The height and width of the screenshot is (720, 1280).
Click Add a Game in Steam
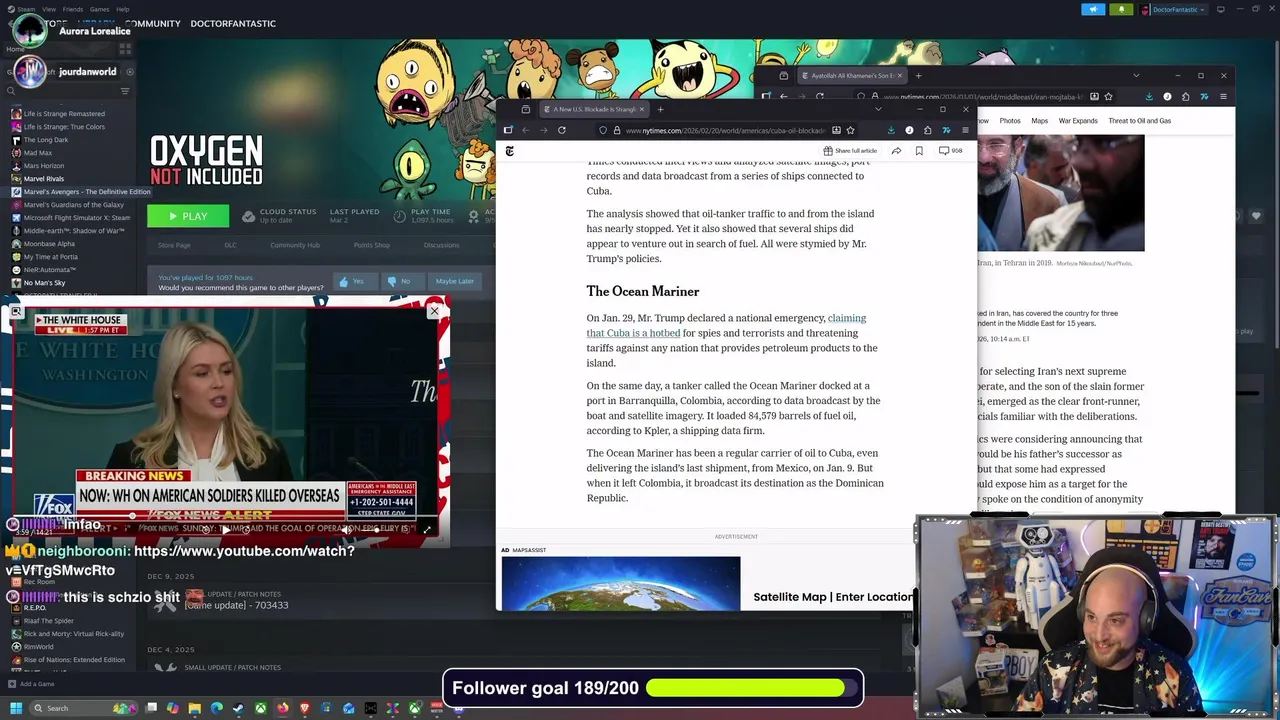click(x=31, y=684)
